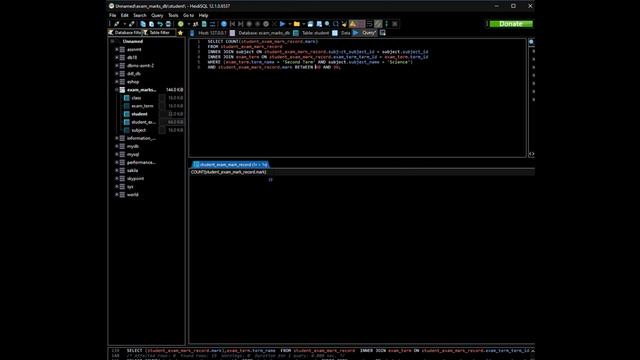
Task: Run the query with the blue play icon
Action: coord(282,24)
